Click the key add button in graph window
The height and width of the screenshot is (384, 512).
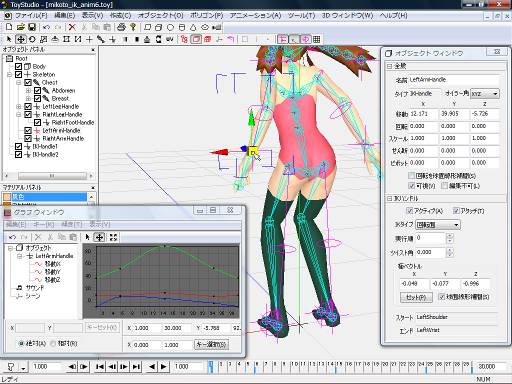pos(211,344)
